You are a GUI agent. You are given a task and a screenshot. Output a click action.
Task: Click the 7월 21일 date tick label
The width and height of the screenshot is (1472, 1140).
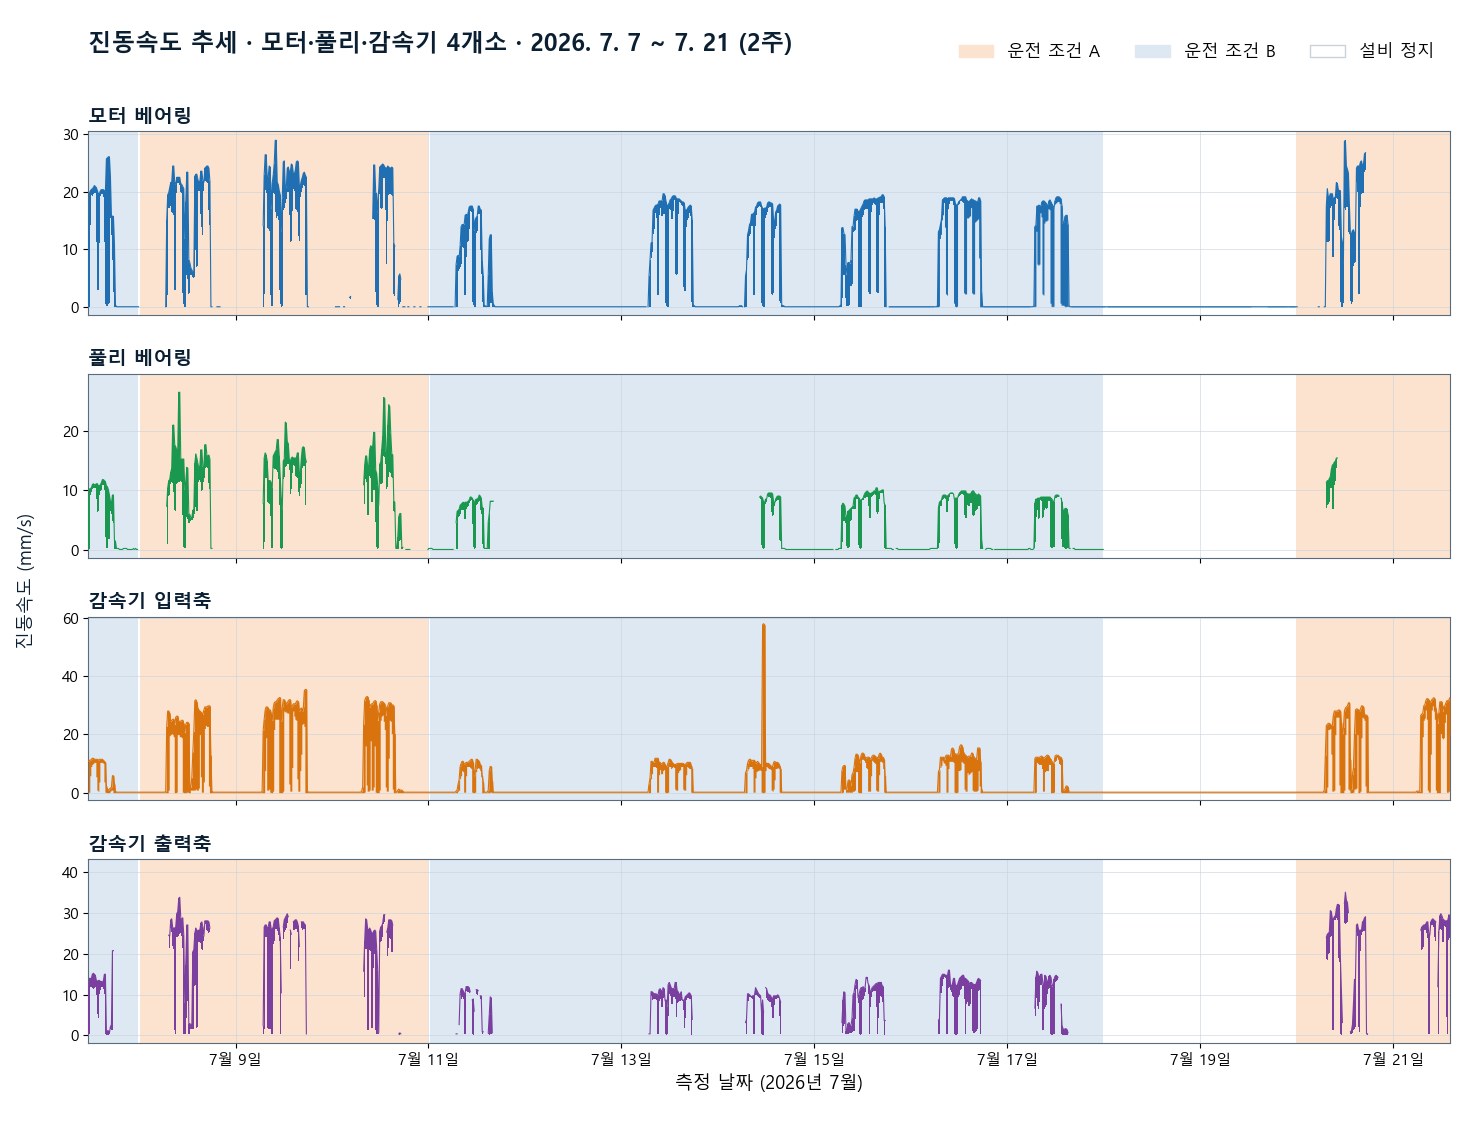(x=1393, y=1059)
